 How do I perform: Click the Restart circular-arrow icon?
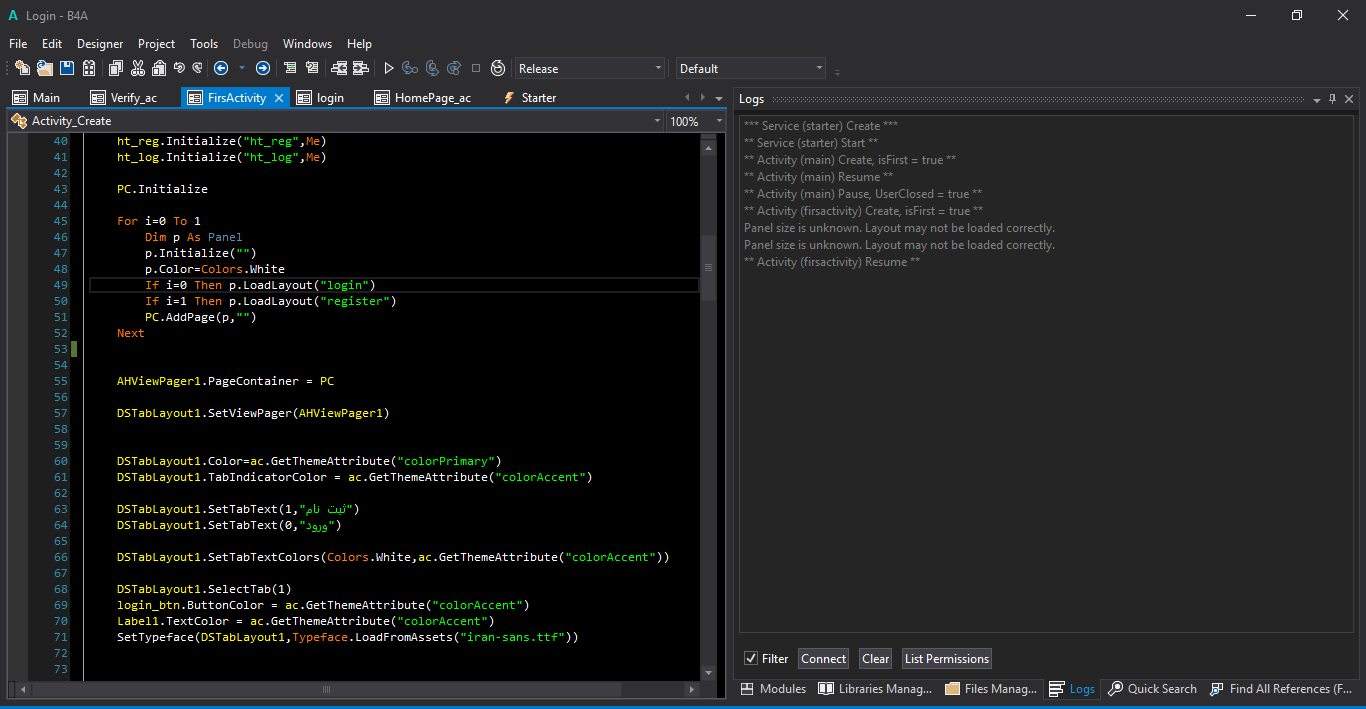click(498, 68)
